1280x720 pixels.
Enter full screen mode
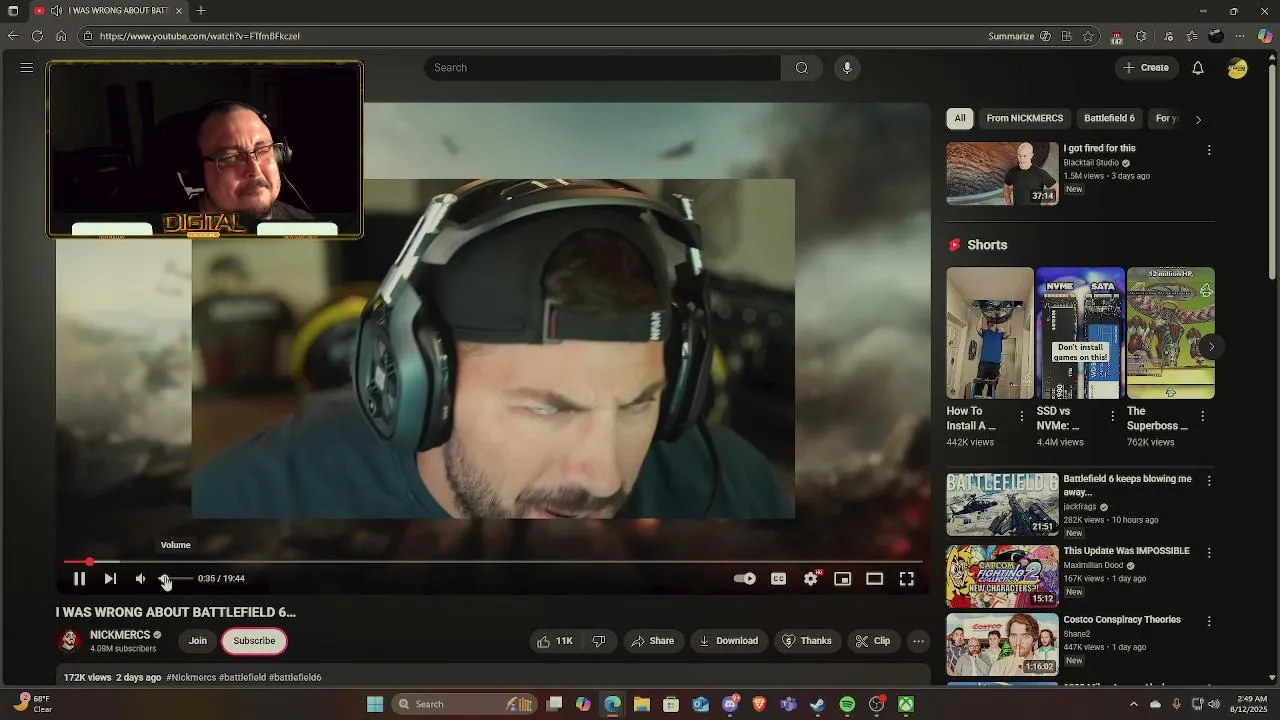[x=906, y=578]
